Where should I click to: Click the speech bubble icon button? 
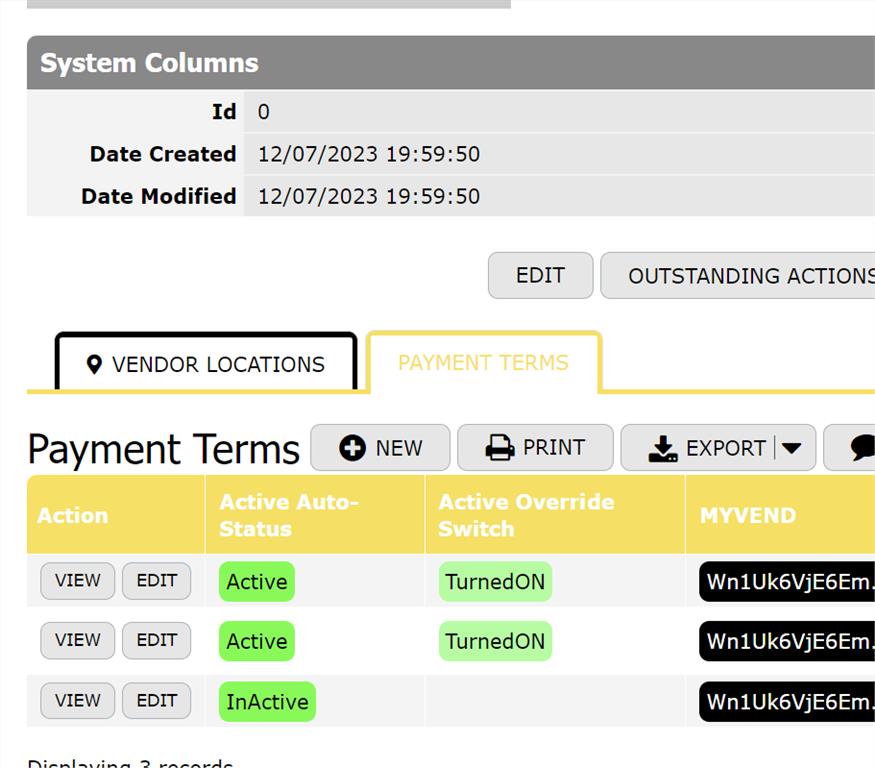pyautogui.click(x=849, y=448)
